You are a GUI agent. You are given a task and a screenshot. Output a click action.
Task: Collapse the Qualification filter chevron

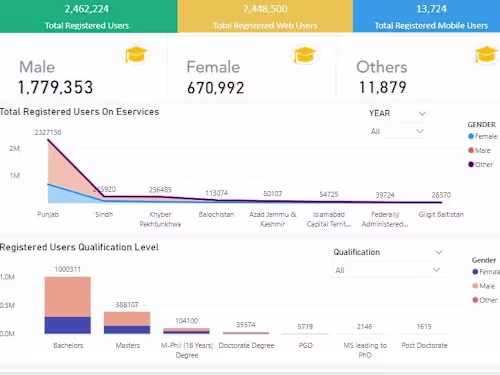click(439, 252)
